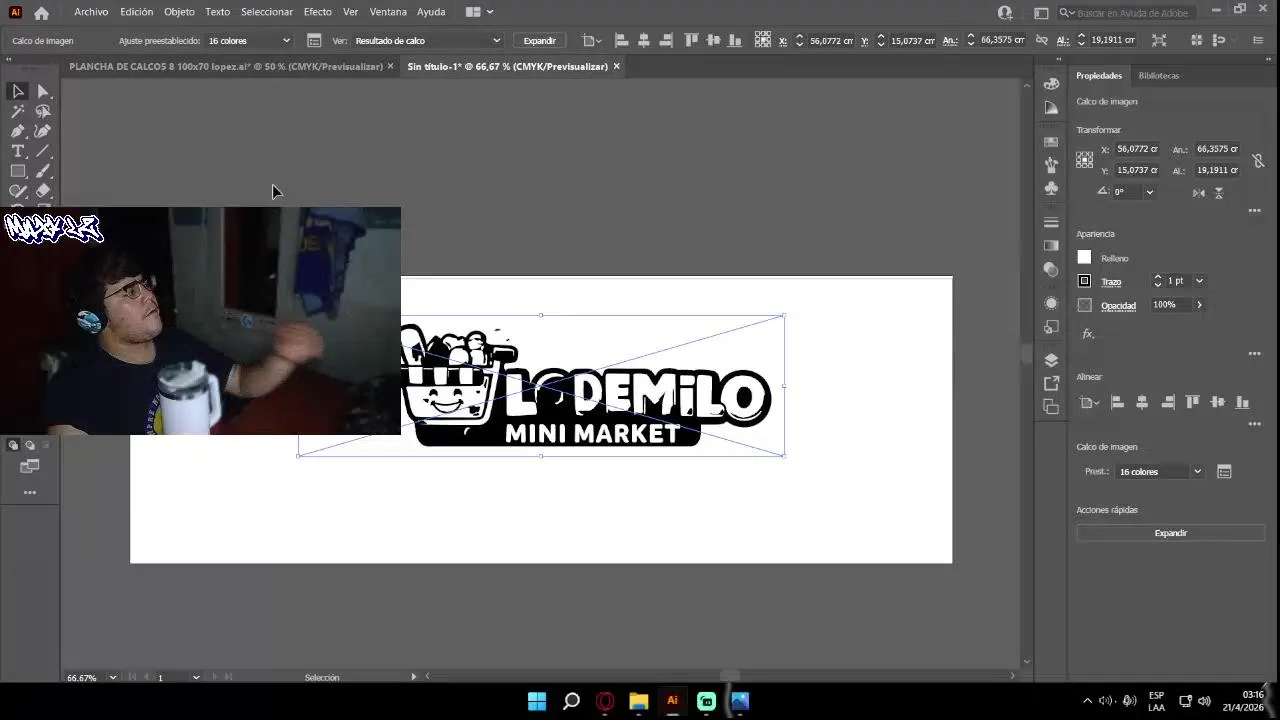Open the rotation angle dropdown
Viewport: 1280px width, 720px height.
1150,192
